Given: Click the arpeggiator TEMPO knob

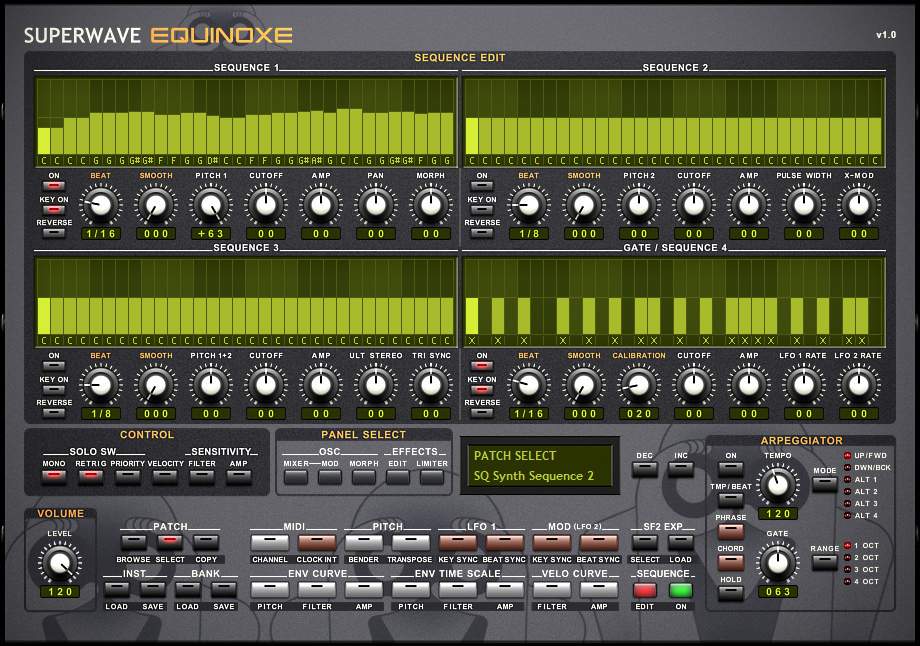Looking at the screenshot, I should pos(777,486).
